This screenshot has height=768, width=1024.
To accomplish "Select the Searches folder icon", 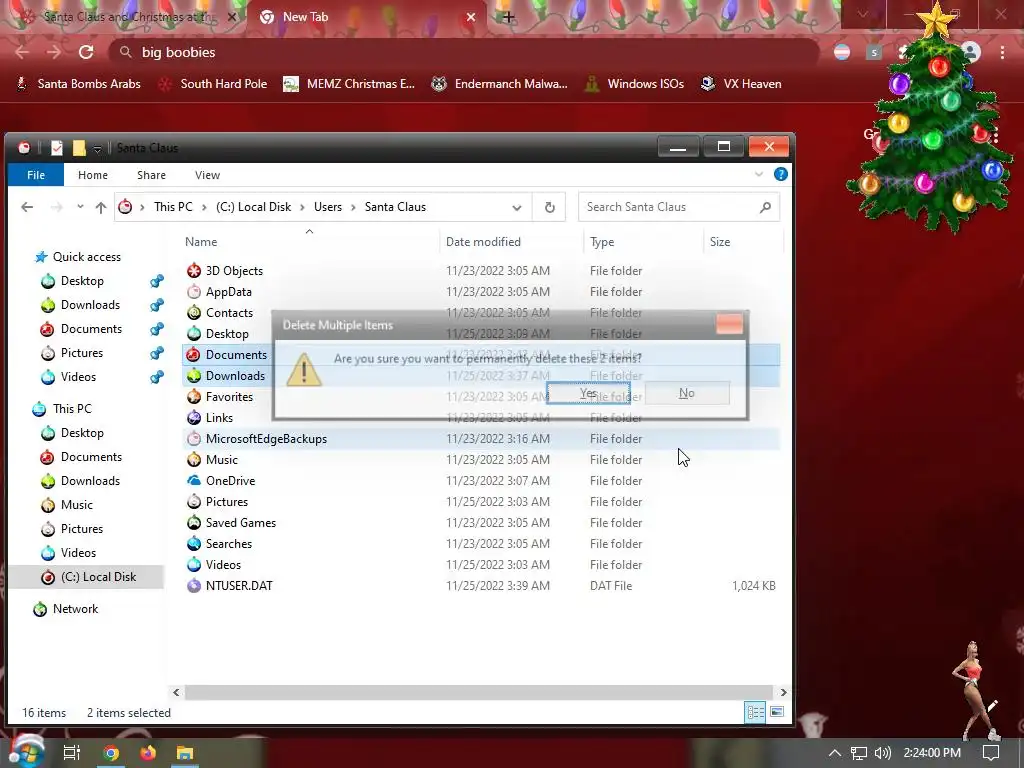I will click(x=194, y=544).
